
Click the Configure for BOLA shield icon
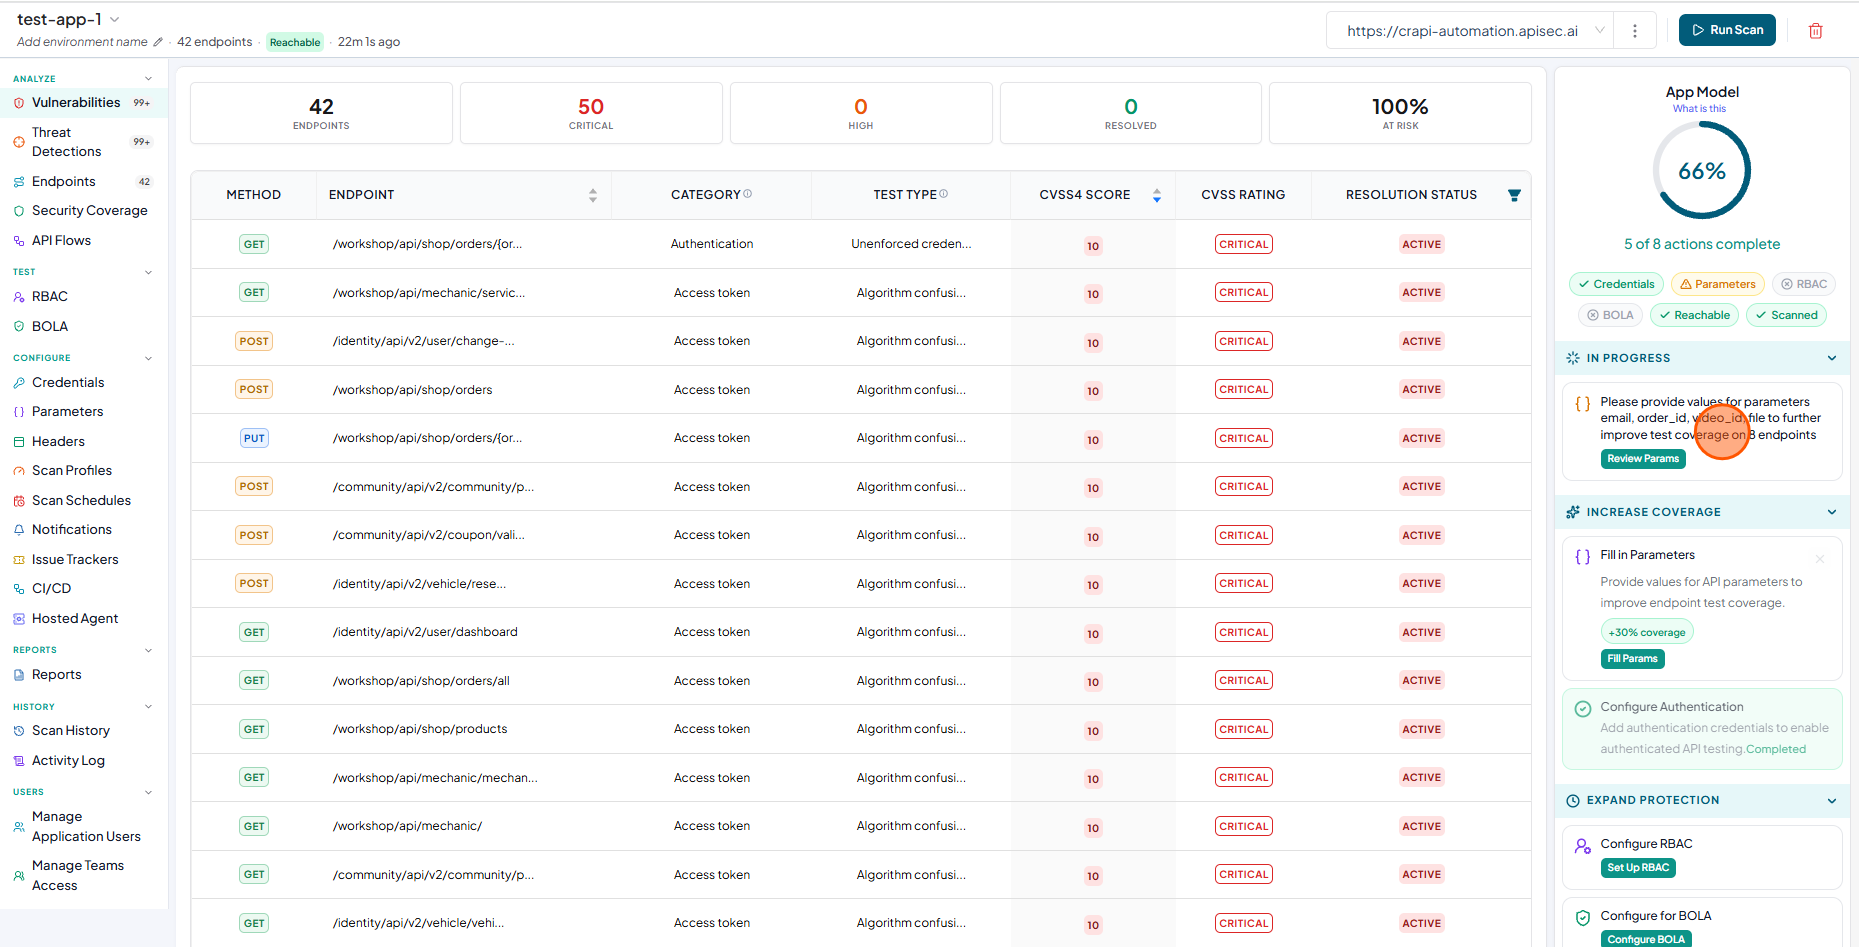1583,918
